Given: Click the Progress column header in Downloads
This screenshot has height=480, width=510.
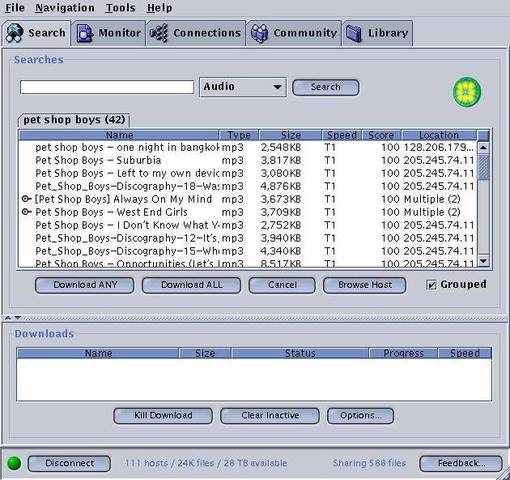Looking at the screenshot, I should point(403,353).
